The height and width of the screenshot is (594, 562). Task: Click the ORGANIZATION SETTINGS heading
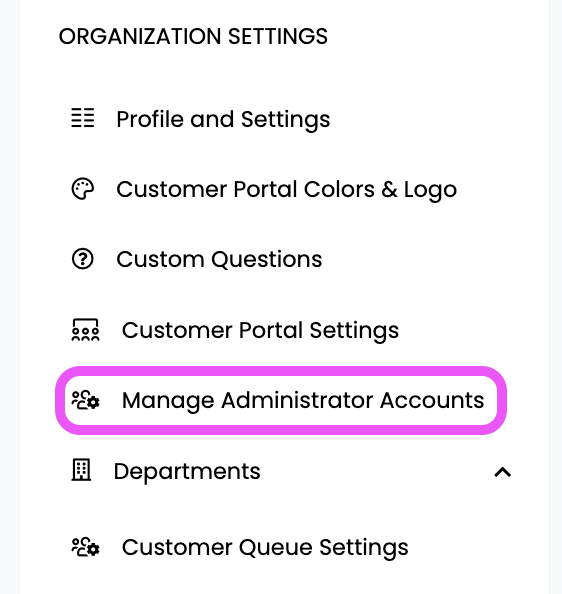click(x=193, y=36)
